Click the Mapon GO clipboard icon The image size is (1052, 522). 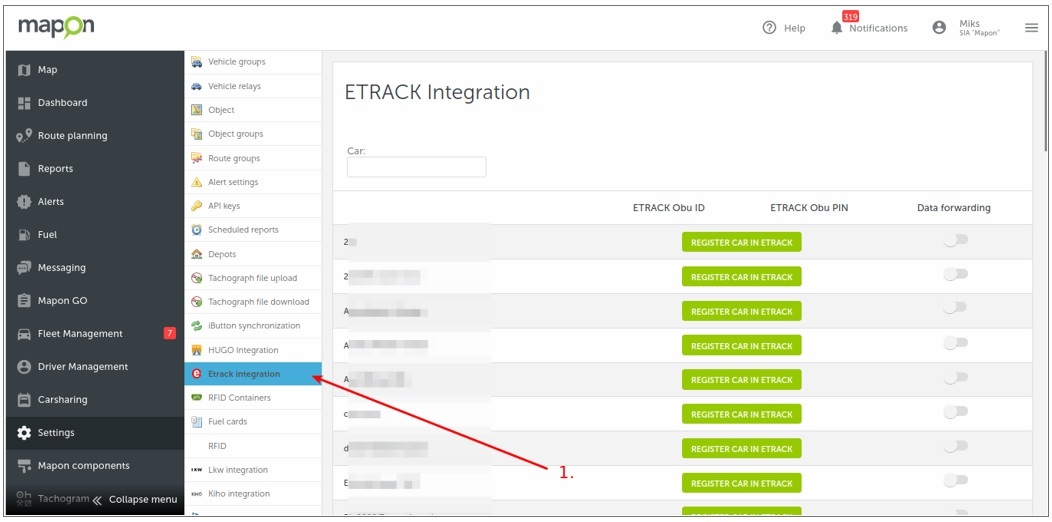(x=24, y=301)
